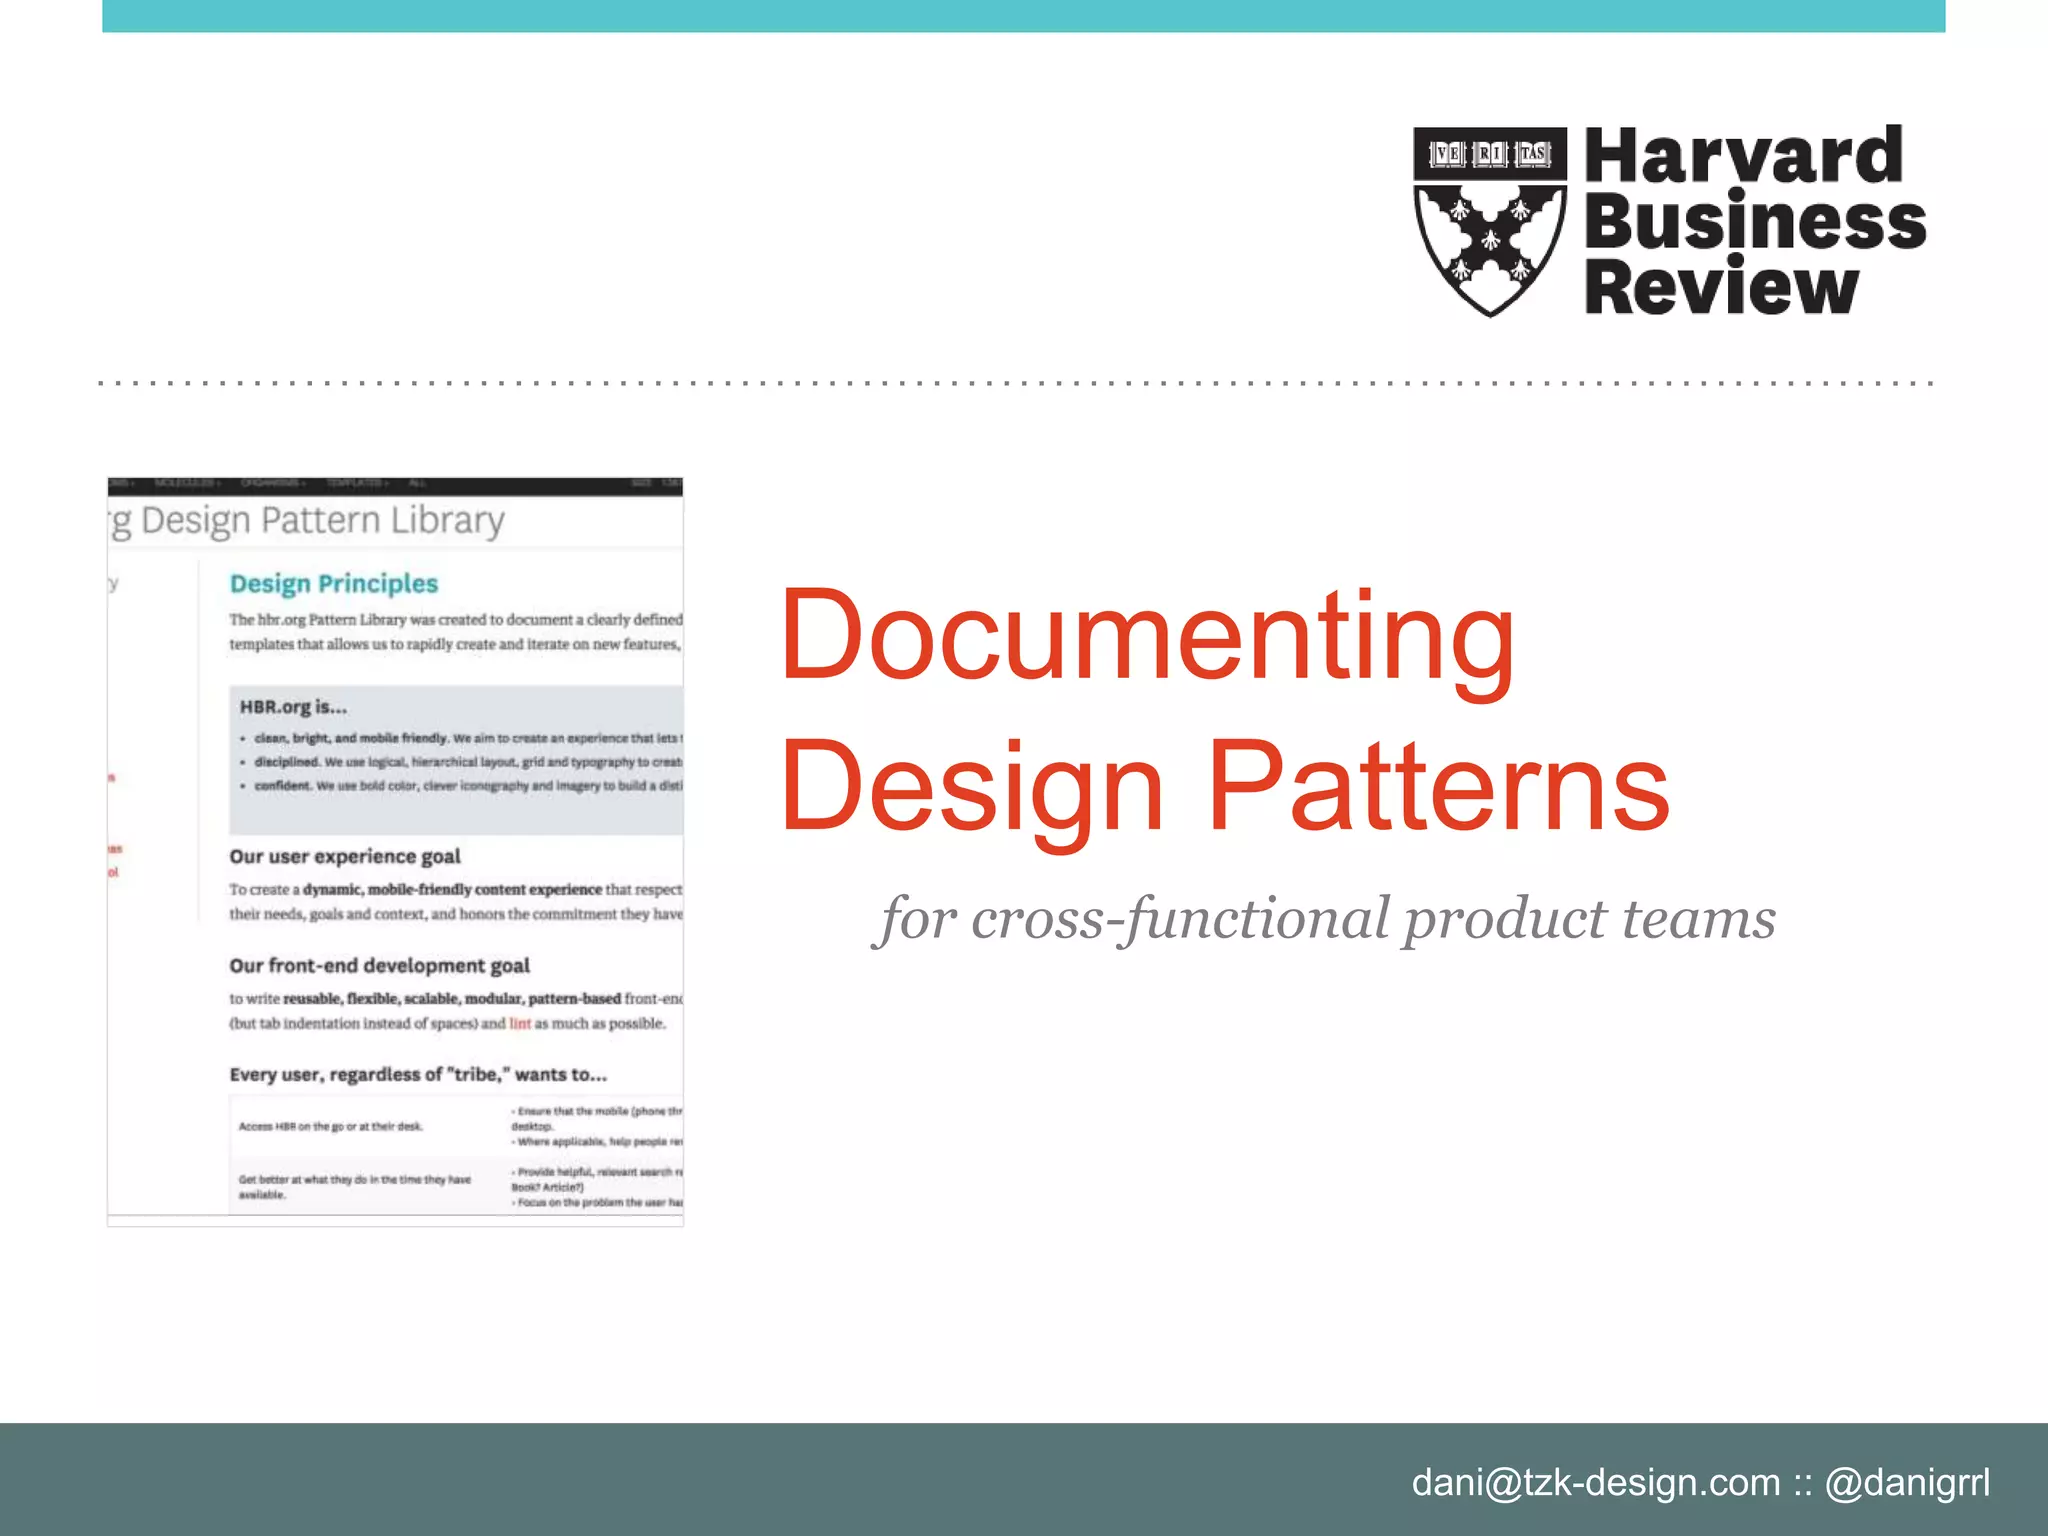This screenshot has width=2048, height=1536.
Task: Click the Access HBR on the go row
Action: click(331, 1126)
